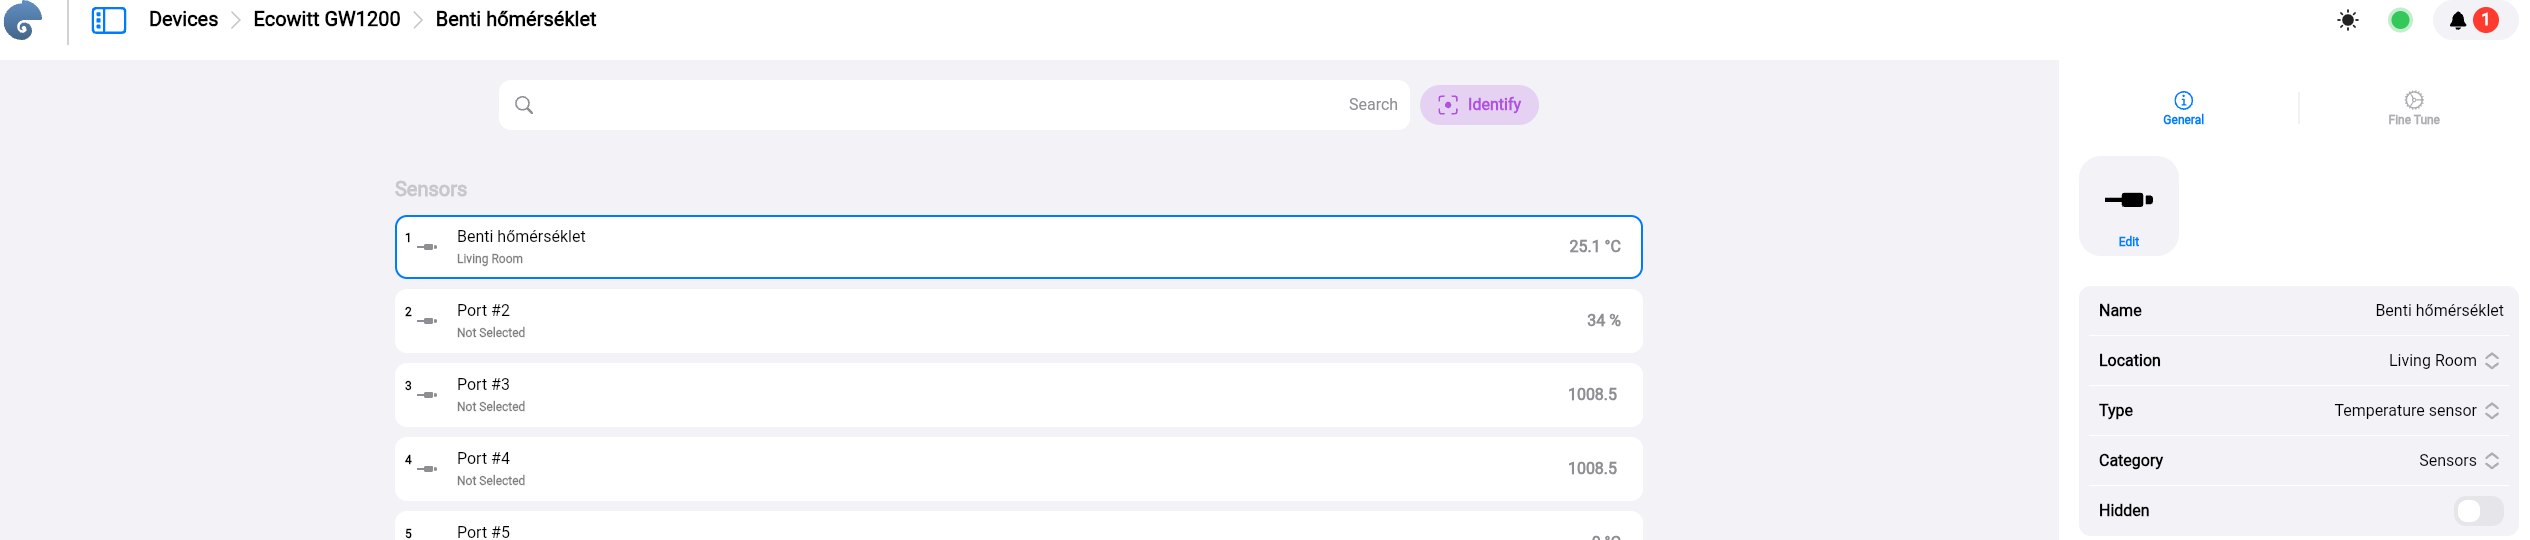The height and width of the screenshot is (540, 2530).
Task: Switch to the General tab
Action: point(2182,107)
